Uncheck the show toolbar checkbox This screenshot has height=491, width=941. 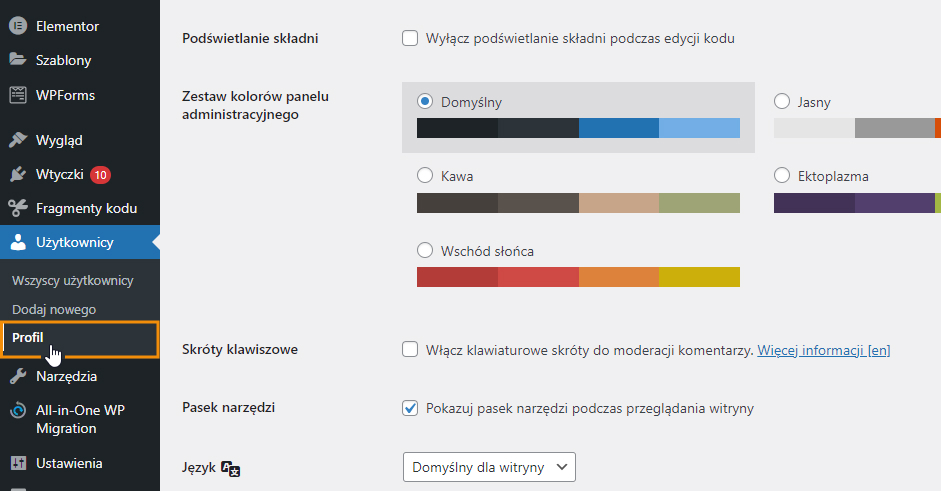point(410,408)
